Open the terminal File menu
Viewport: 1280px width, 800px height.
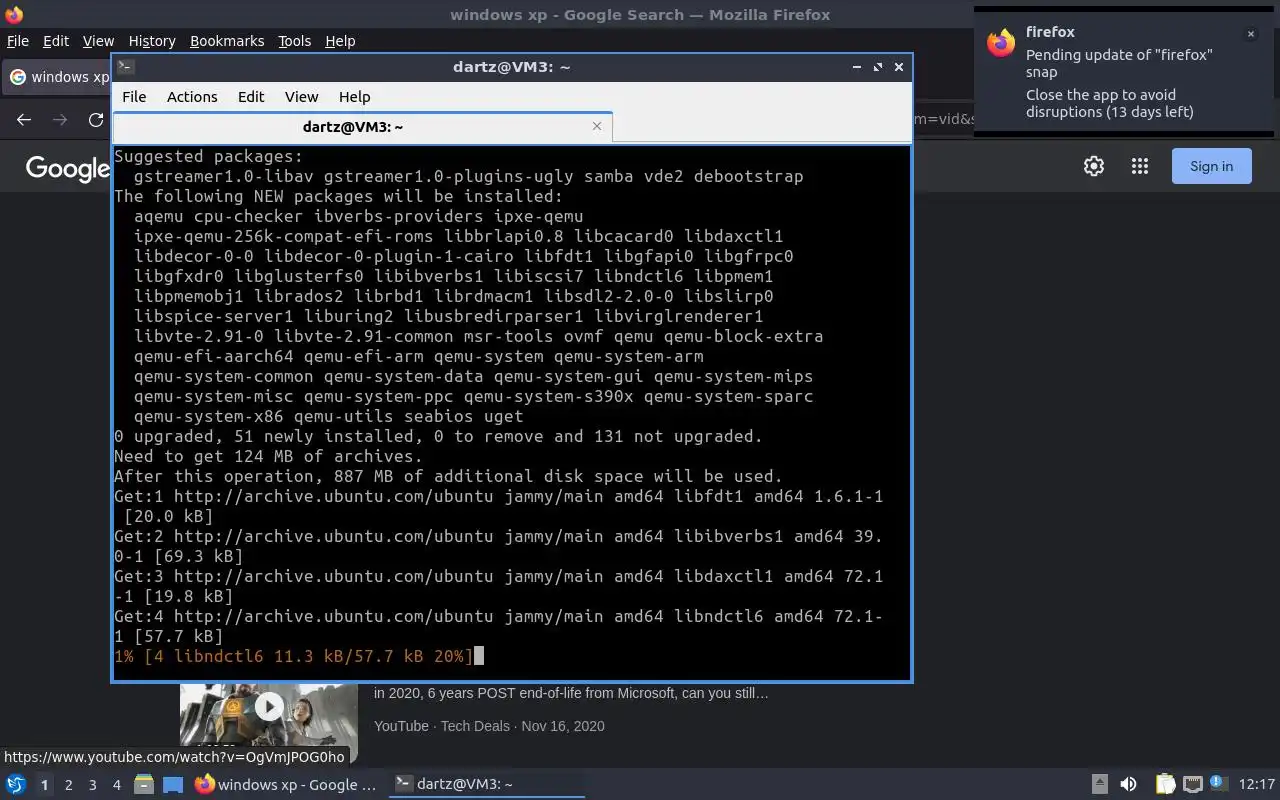pyautogui.click(x=134, y=97)
